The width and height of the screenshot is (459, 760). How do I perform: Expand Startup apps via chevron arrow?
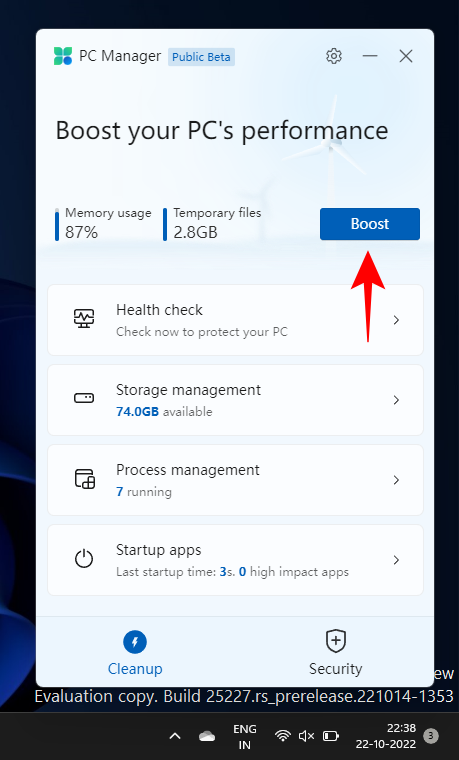tap(396, 560)
